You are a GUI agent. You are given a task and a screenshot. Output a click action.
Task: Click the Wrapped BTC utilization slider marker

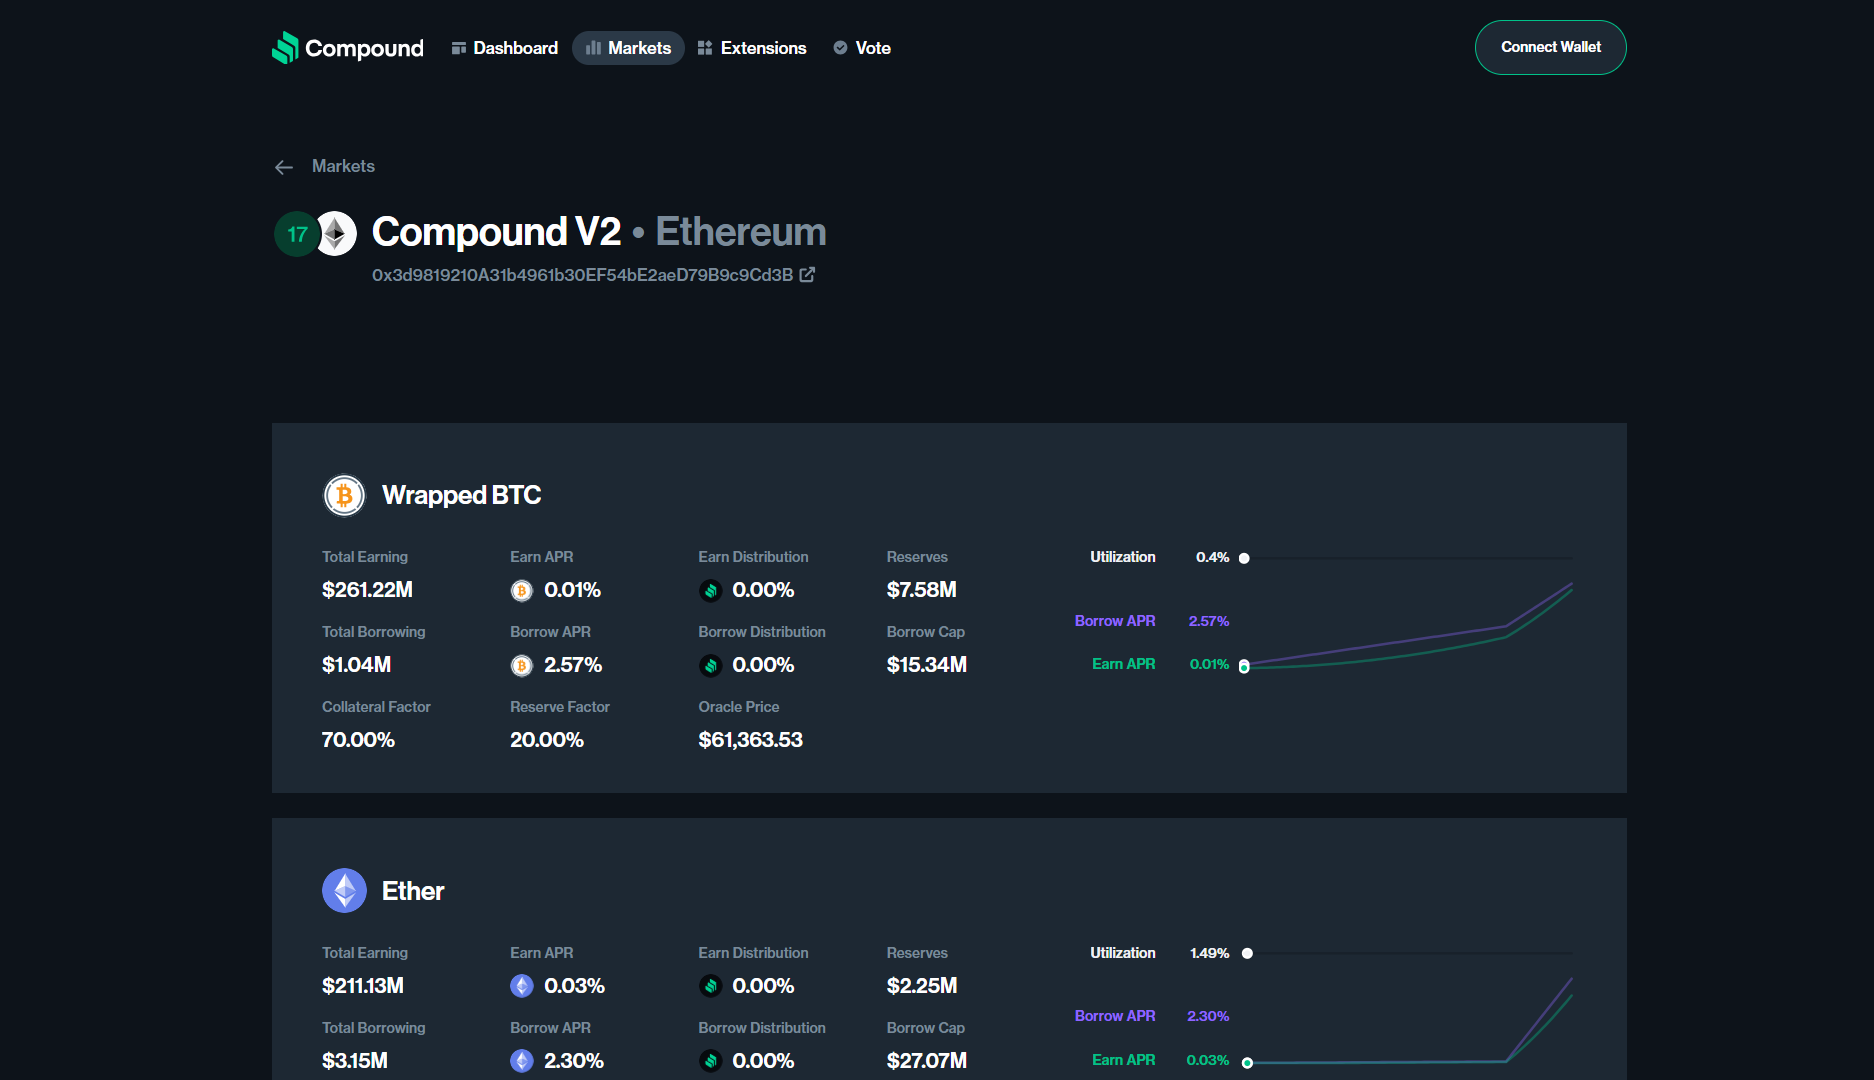1244,558
